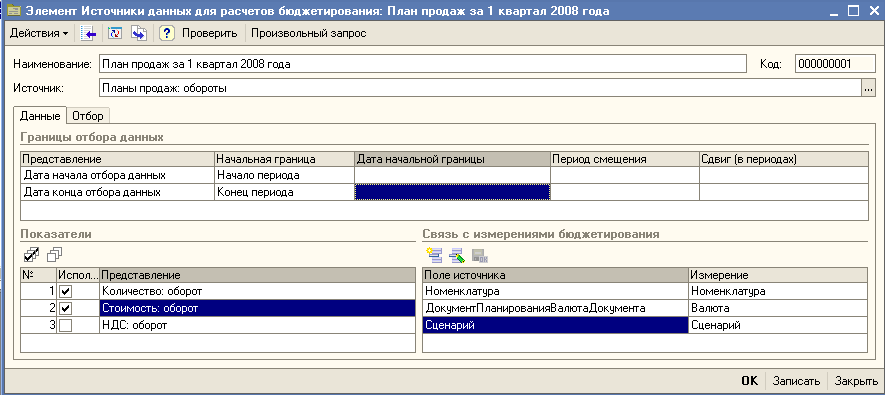The image size is (885, 395).
Task: Toggle checkbox for Количество: оборот
Action: click(x=66, y=292)
